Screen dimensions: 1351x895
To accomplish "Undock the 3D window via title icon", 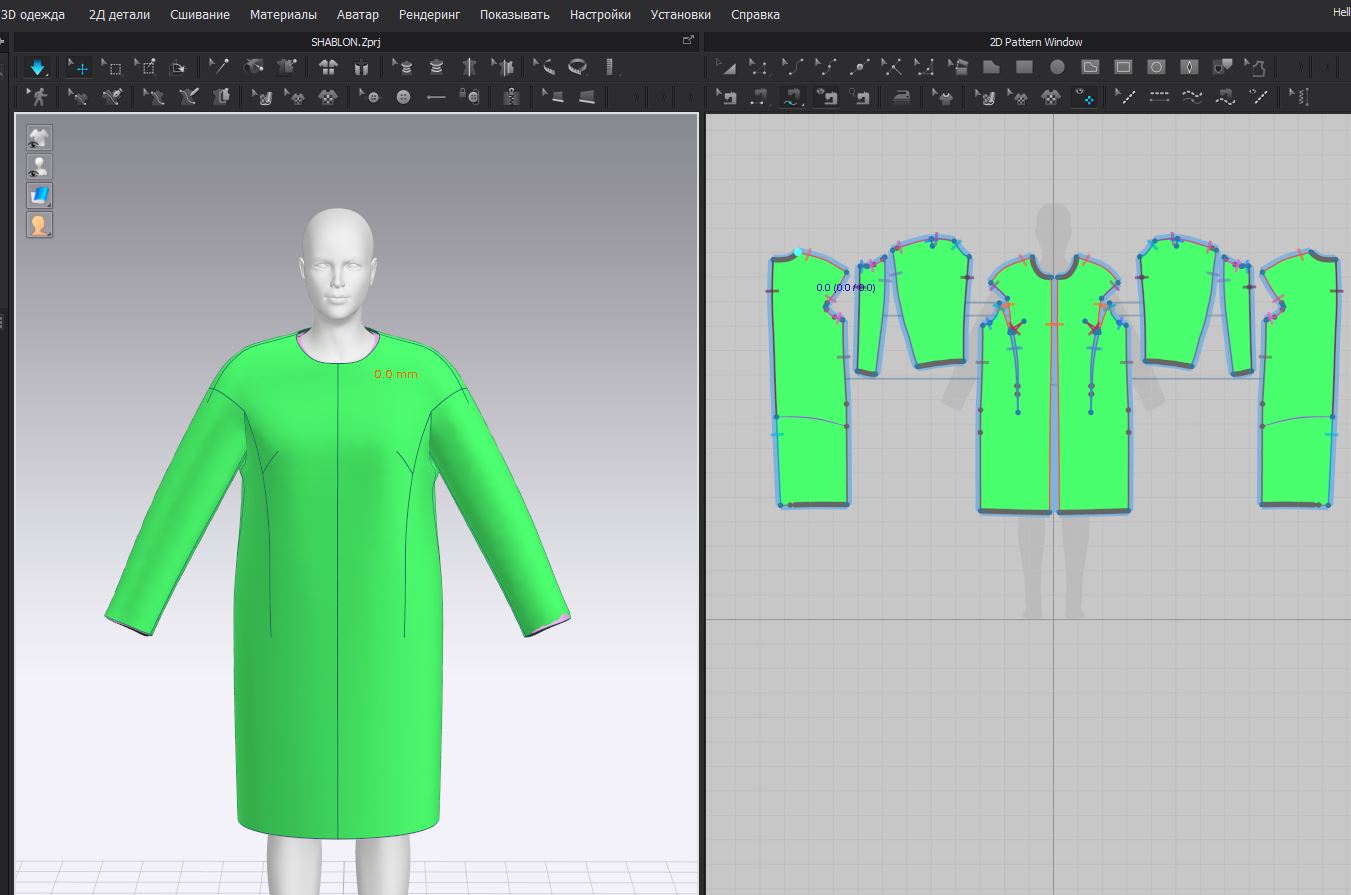I will coord(688,41).
